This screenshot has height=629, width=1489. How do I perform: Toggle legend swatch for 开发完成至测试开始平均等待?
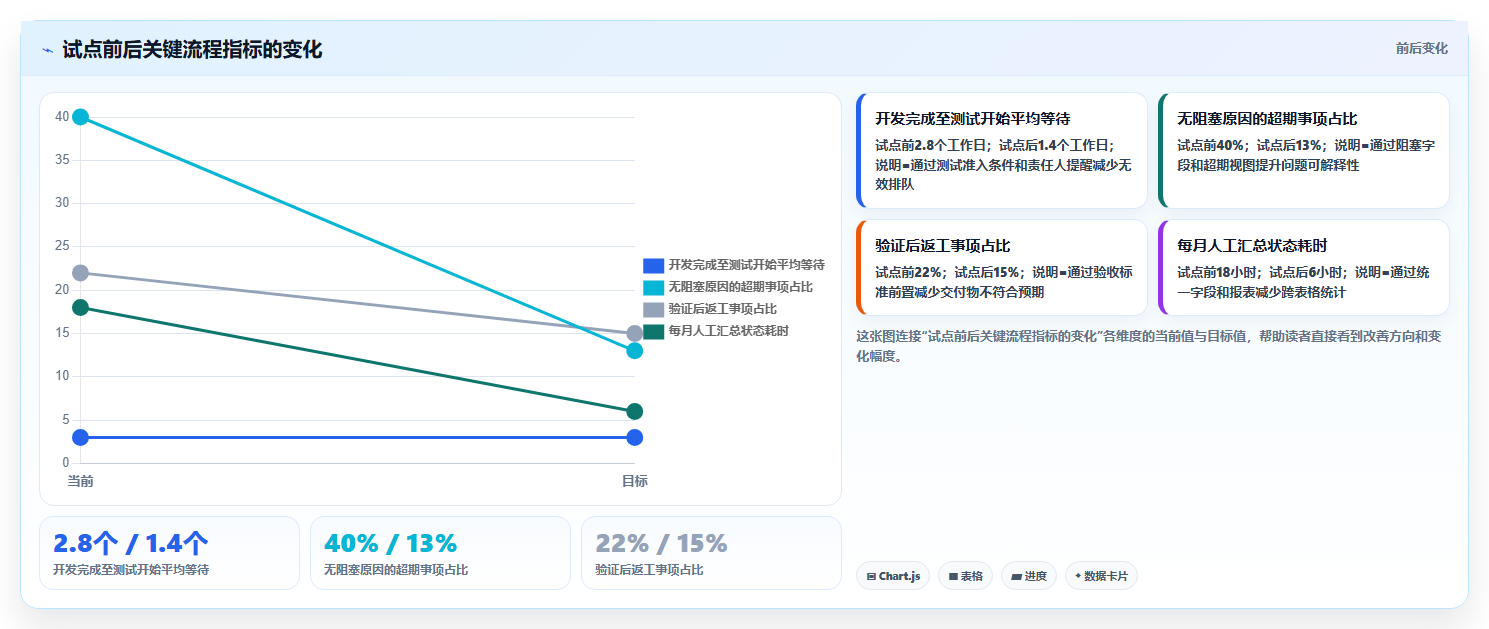[653, 265]
